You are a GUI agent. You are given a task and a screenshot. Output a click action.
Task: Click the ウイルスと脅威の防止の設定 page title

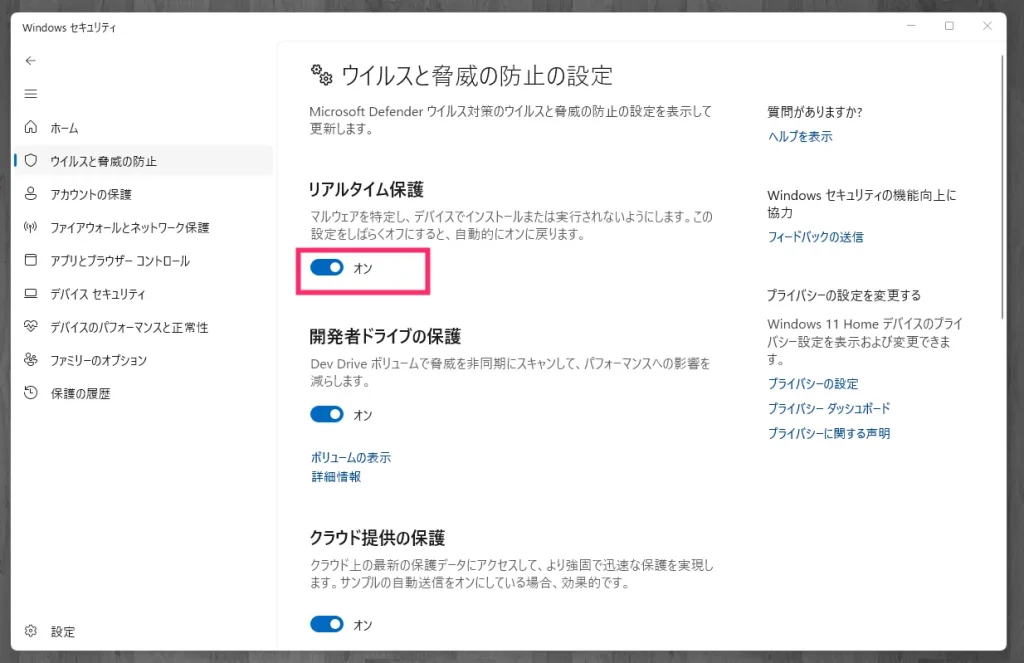pyautogui.click(x=477, y=75)
